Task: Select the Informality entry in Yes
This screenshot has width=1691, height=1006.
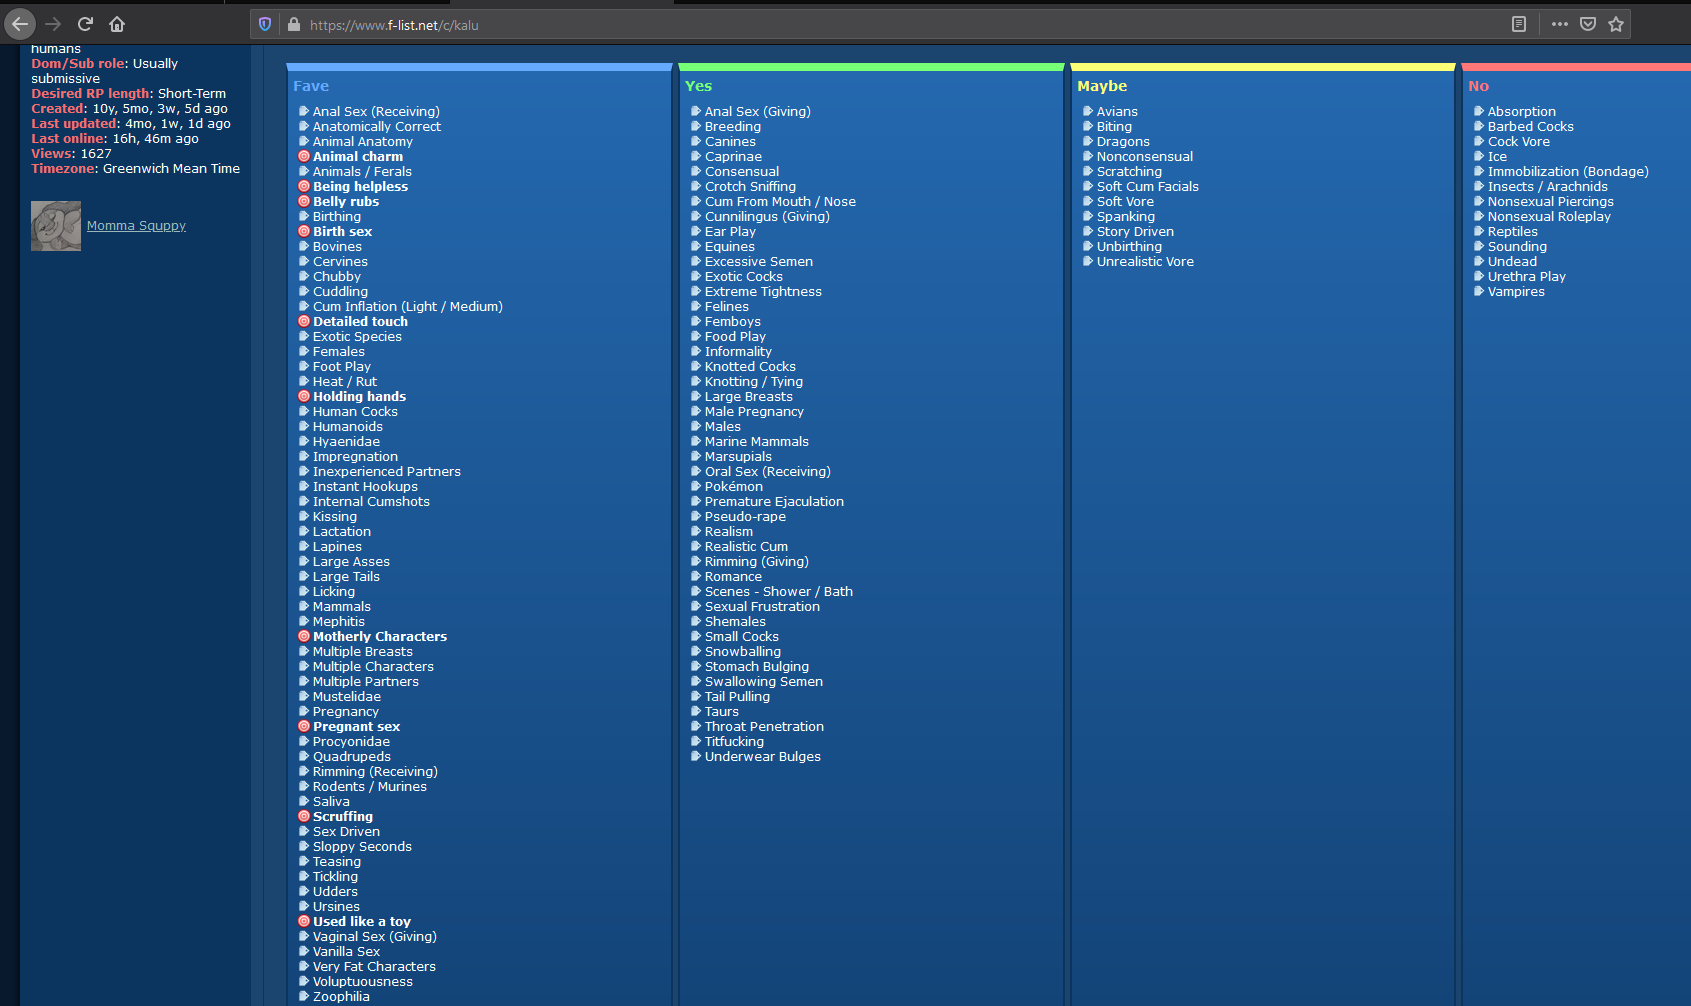Action: click(x=738, y=351)
